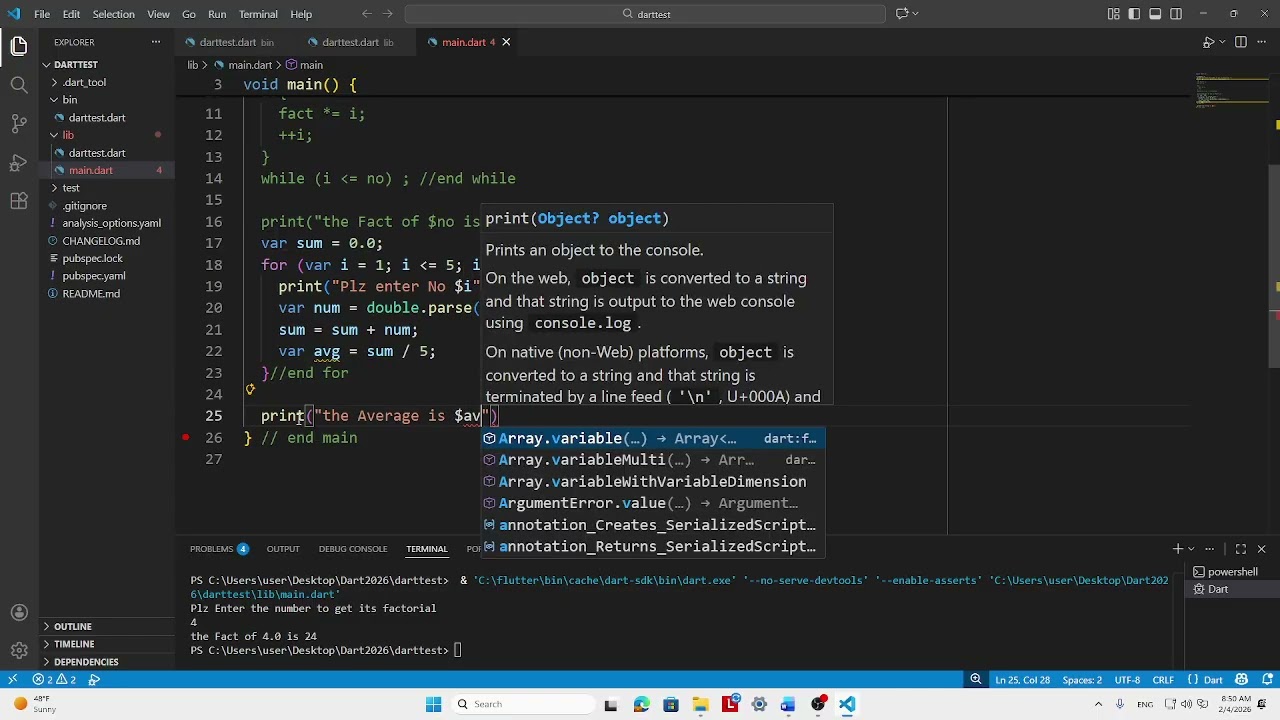Maximize the terminal panel size
Viewport: 1280px width, 720px height.
point(1241,549)
